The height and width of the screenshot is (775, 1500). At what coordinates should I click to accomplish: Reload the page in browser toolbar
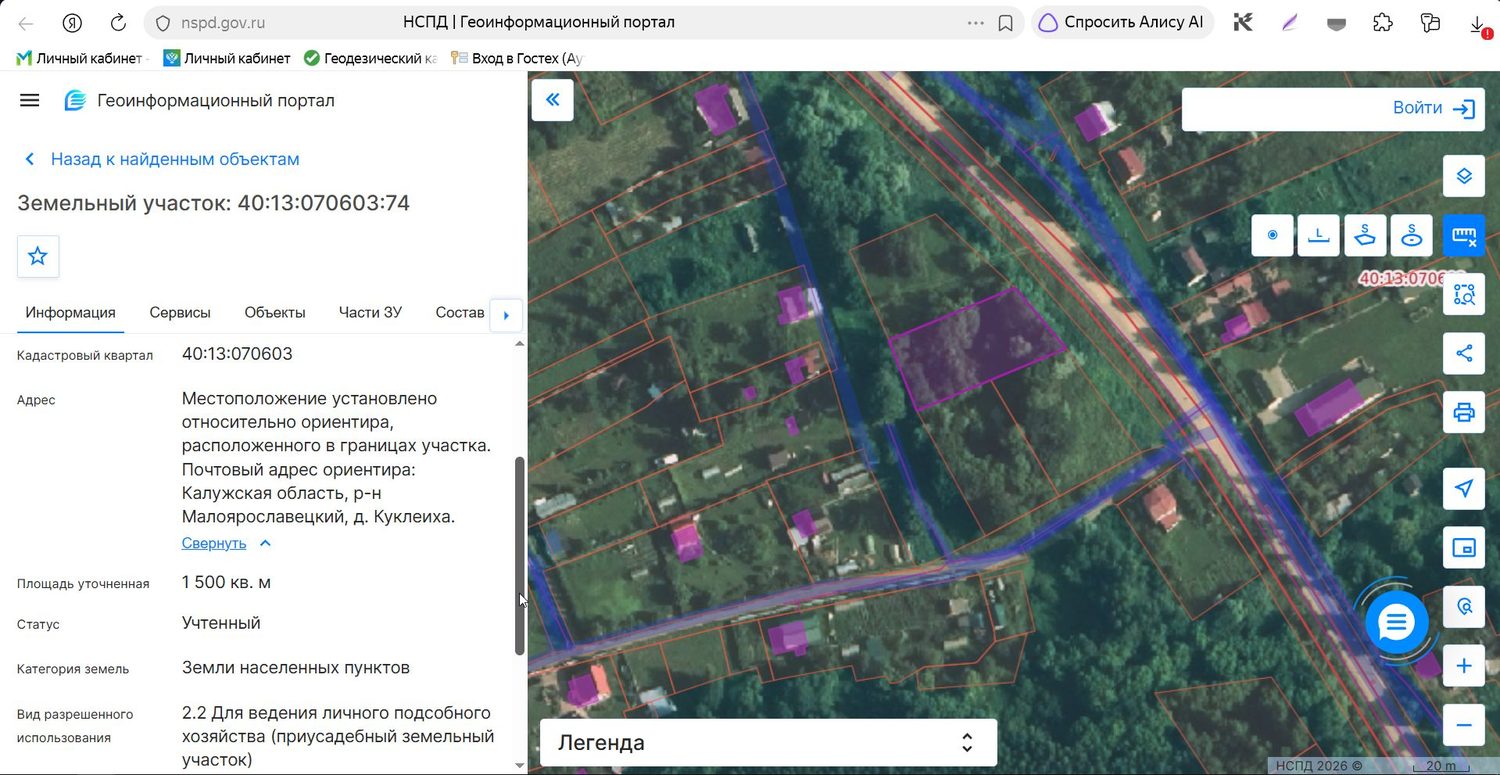(x=118, y=22)
